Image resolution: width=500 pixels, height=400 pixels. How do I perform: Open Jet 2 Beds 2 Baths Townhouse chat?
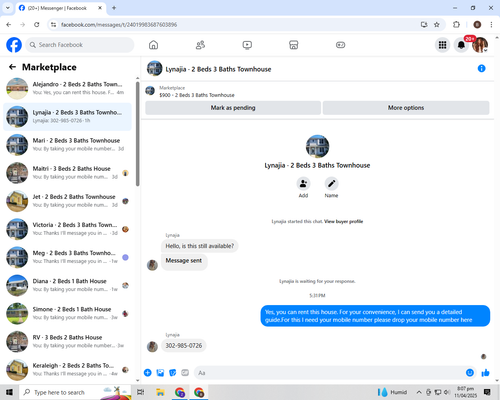pyautogui.click(x=68, y=201)
